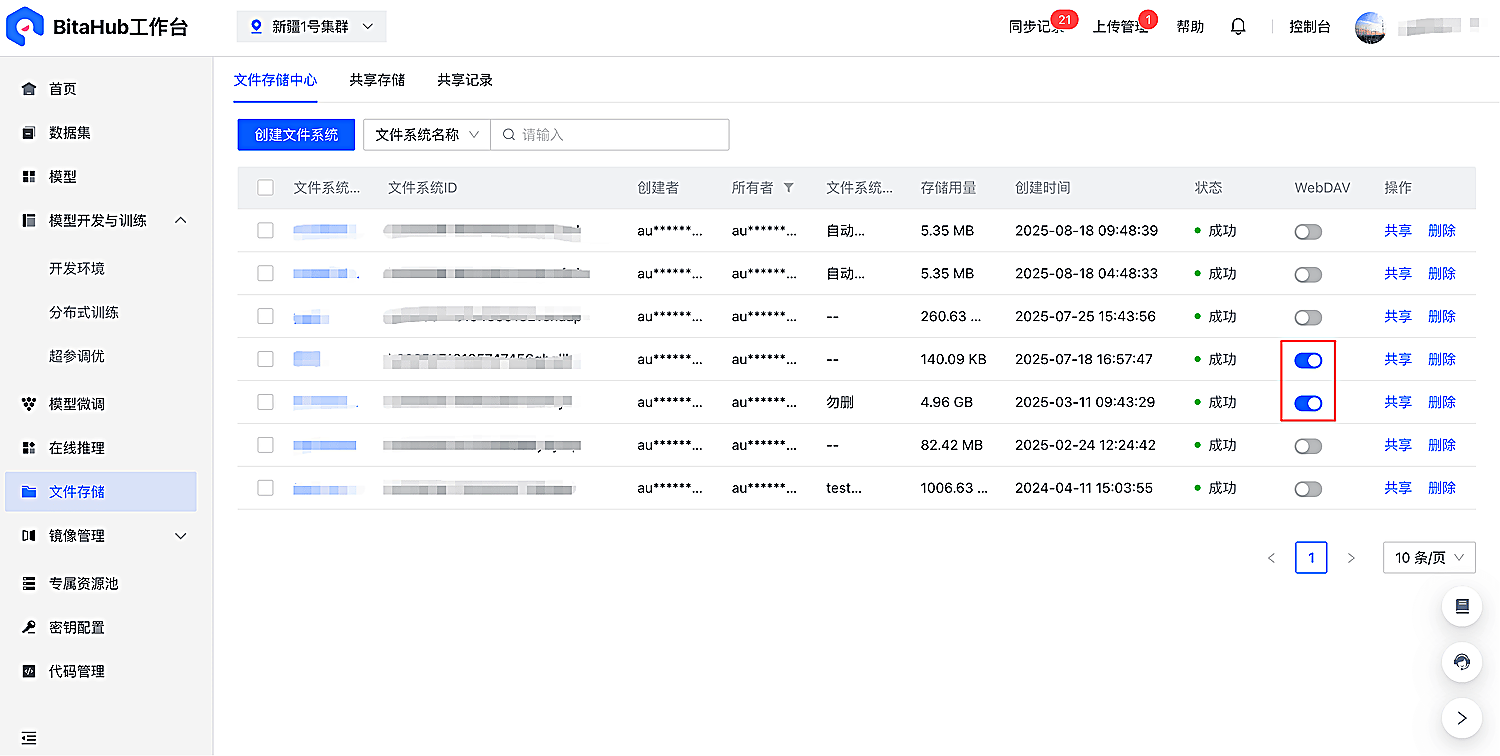Open the customer service headset icon
The width and height of the screenshot is (1500, 756).
1462,662
